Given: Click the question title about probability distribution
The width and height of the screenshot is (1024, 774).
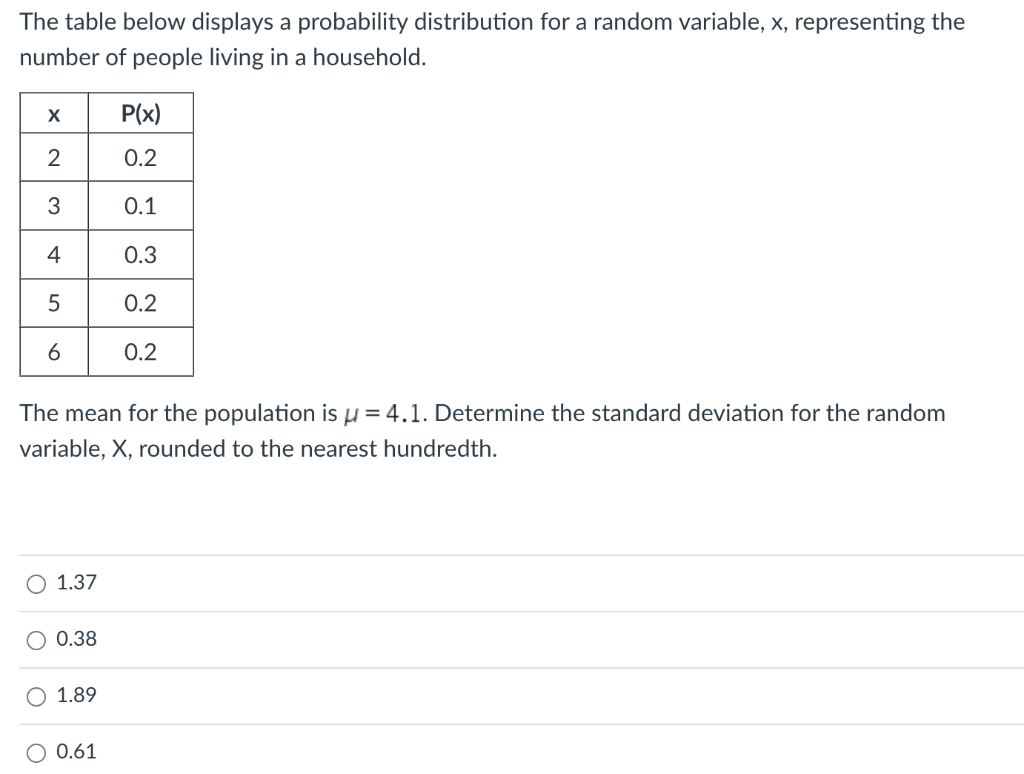Looking at the screenshot, I should 490,21.
